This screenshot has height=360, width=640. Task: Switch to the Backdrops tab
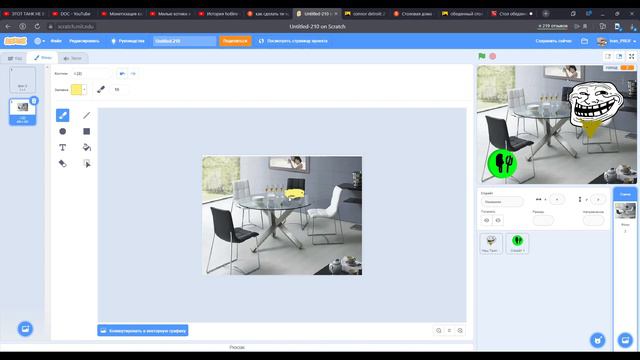tap(42, 58)
